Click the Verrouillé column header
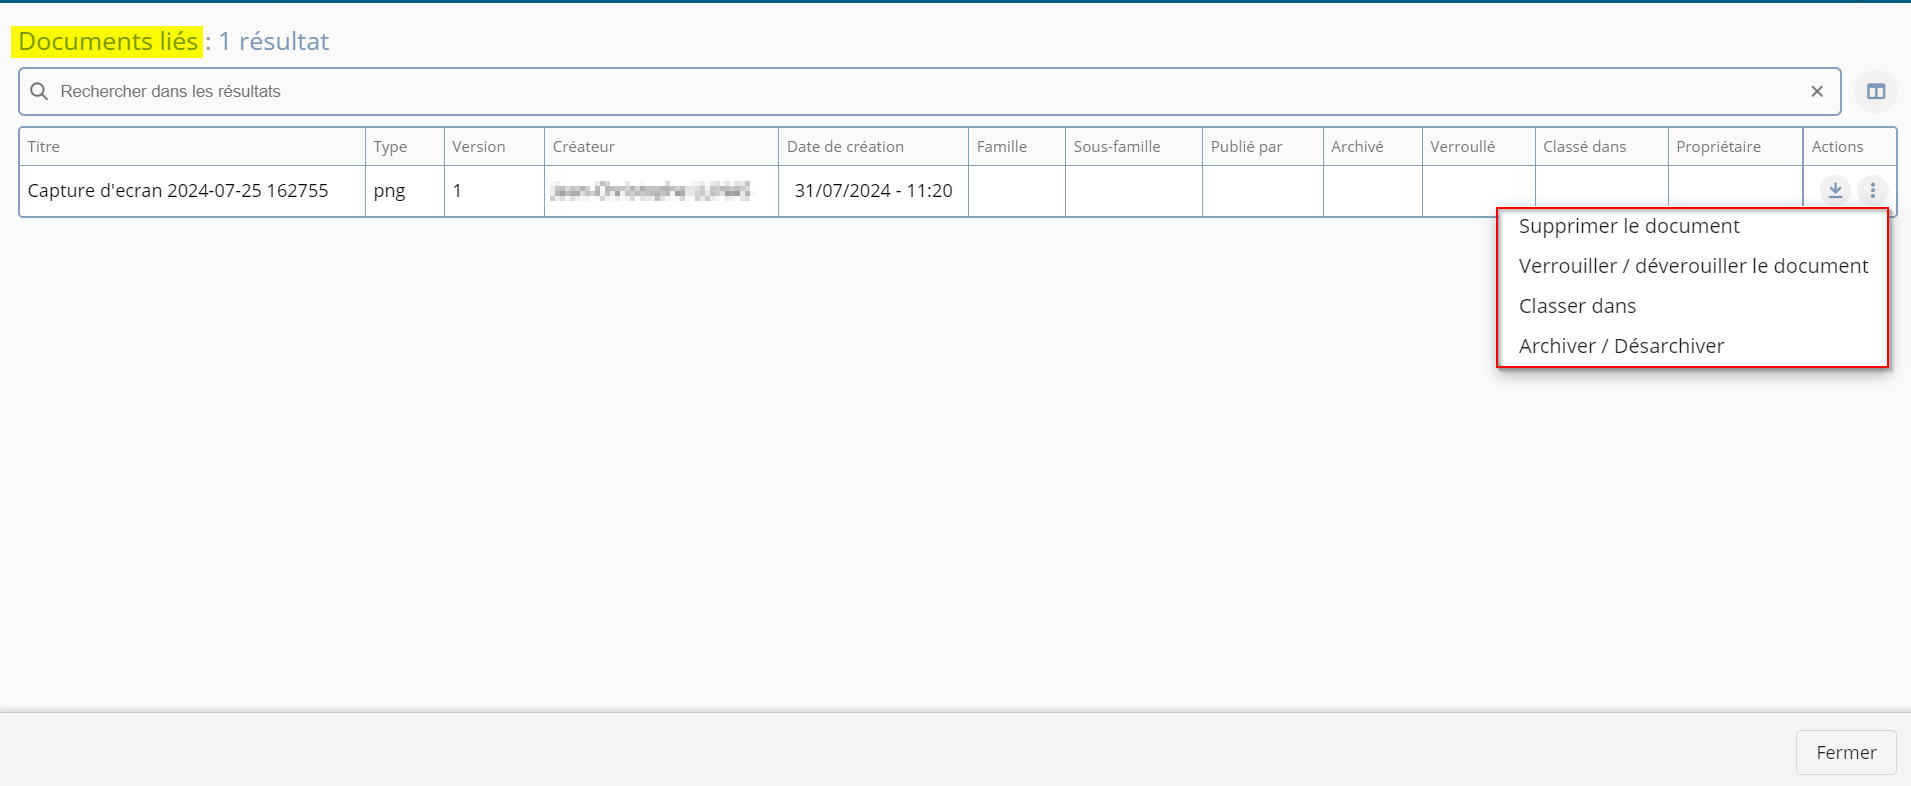 pos(1462,146)
